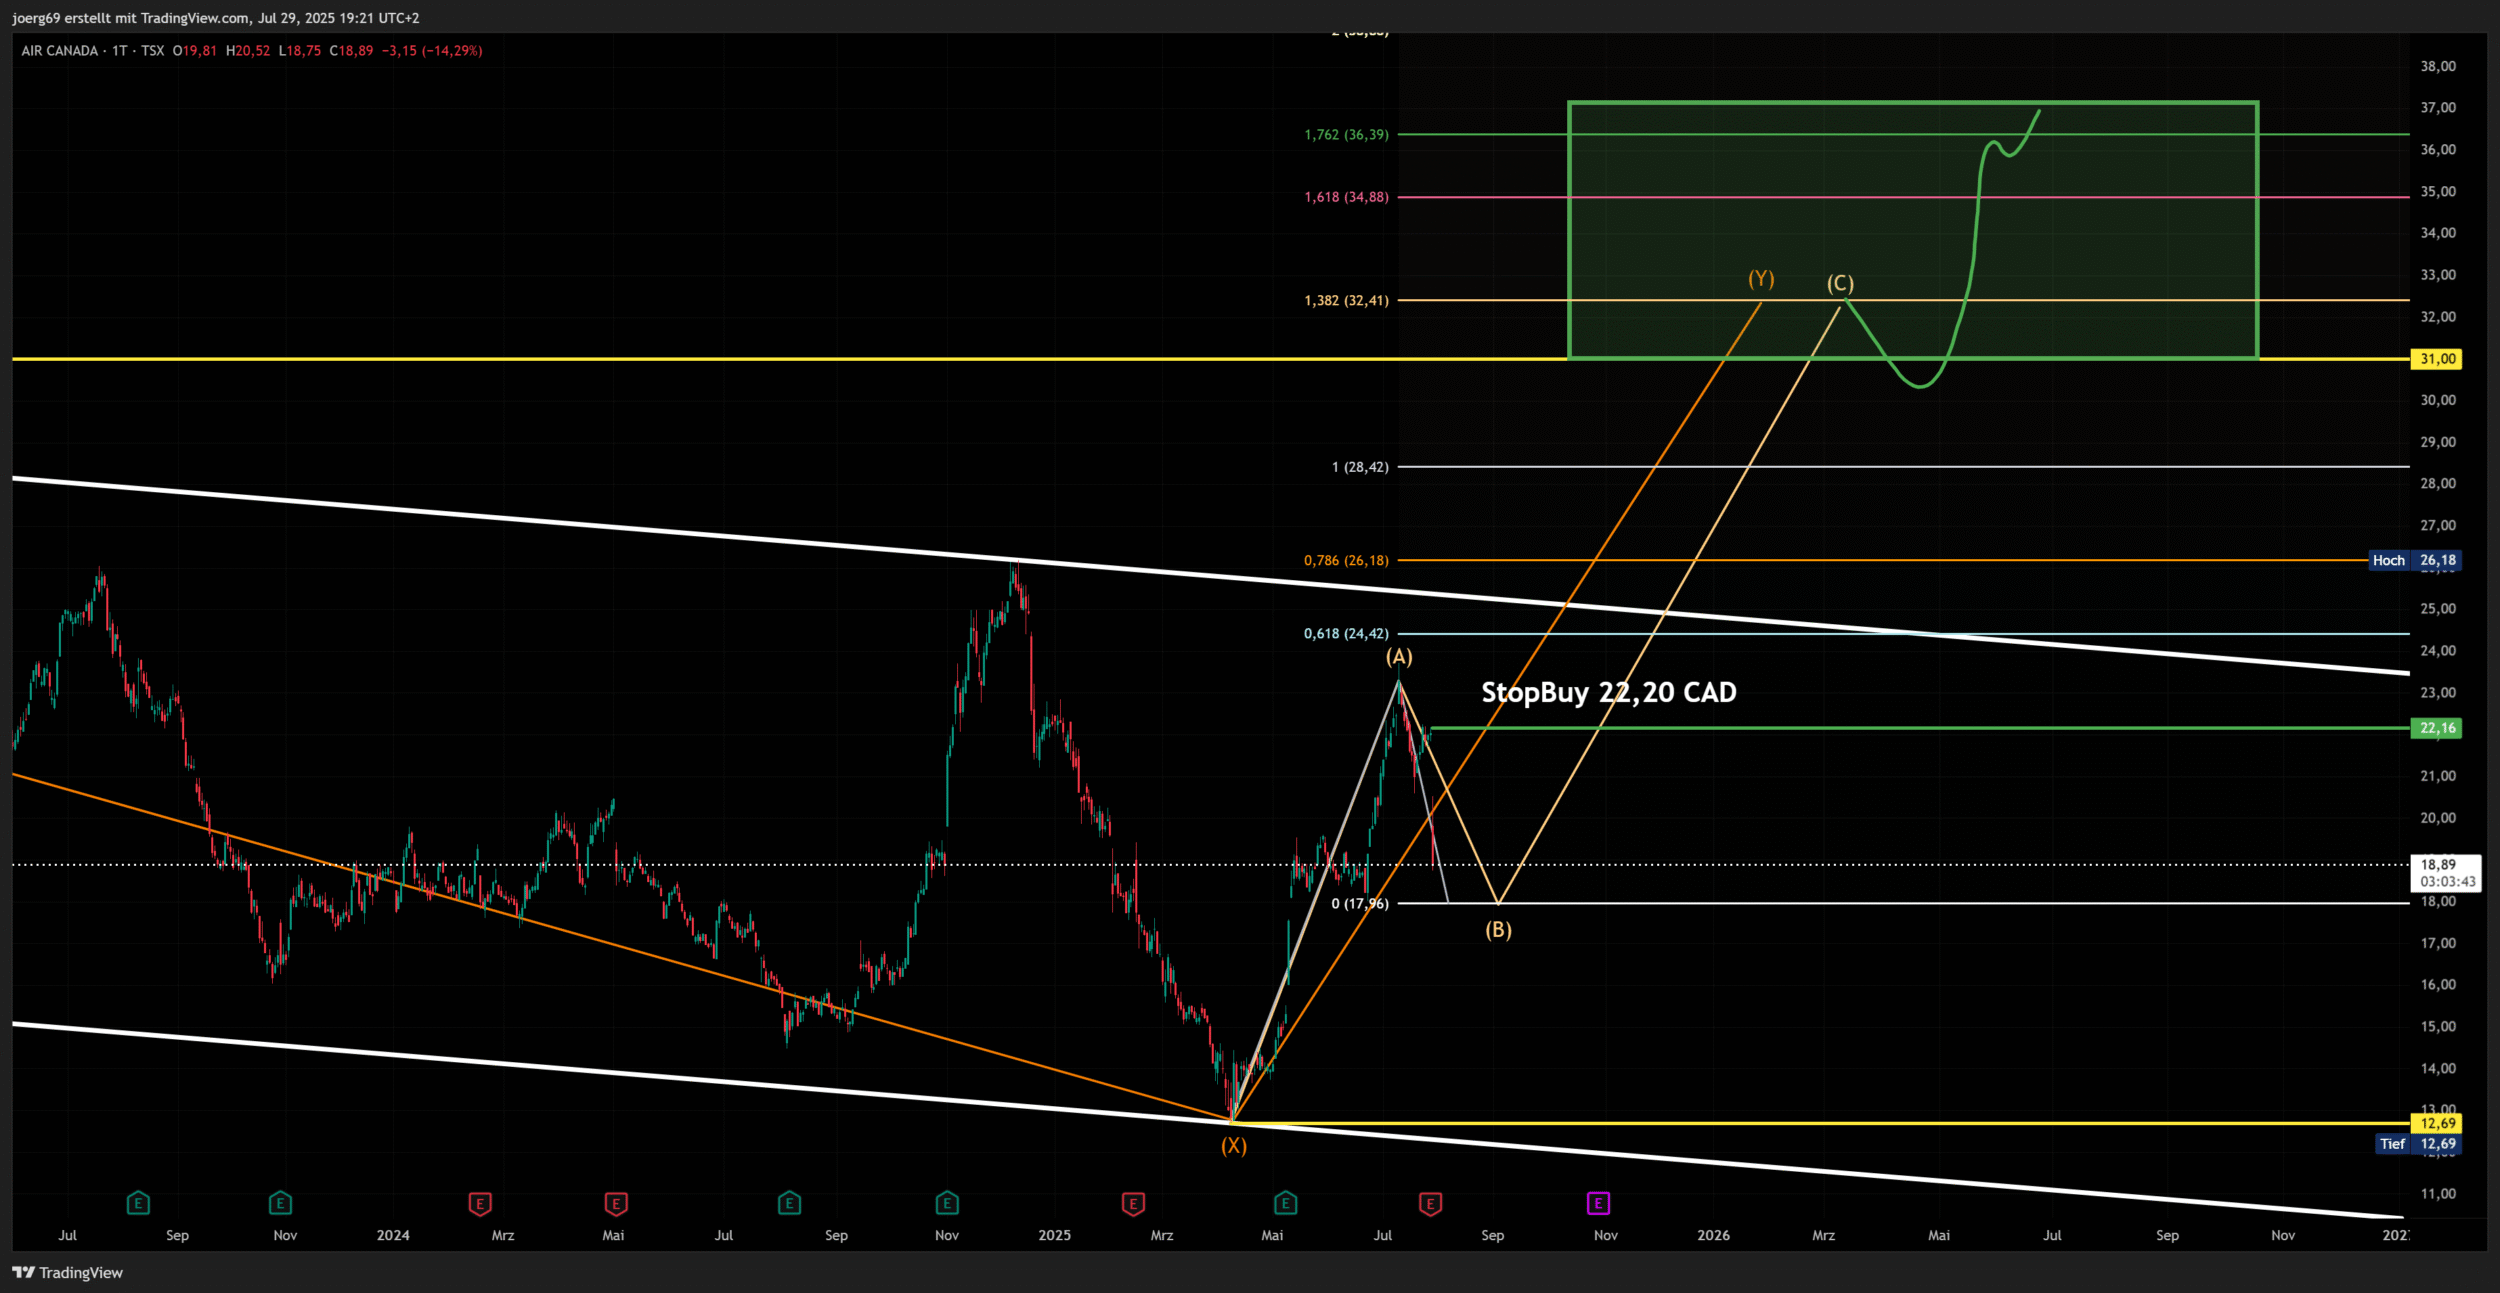Click the yellow 31,00 price axis label
Image resolution: width=2500 pixels, height=1293 pixels.
[x=2436, y=359]
